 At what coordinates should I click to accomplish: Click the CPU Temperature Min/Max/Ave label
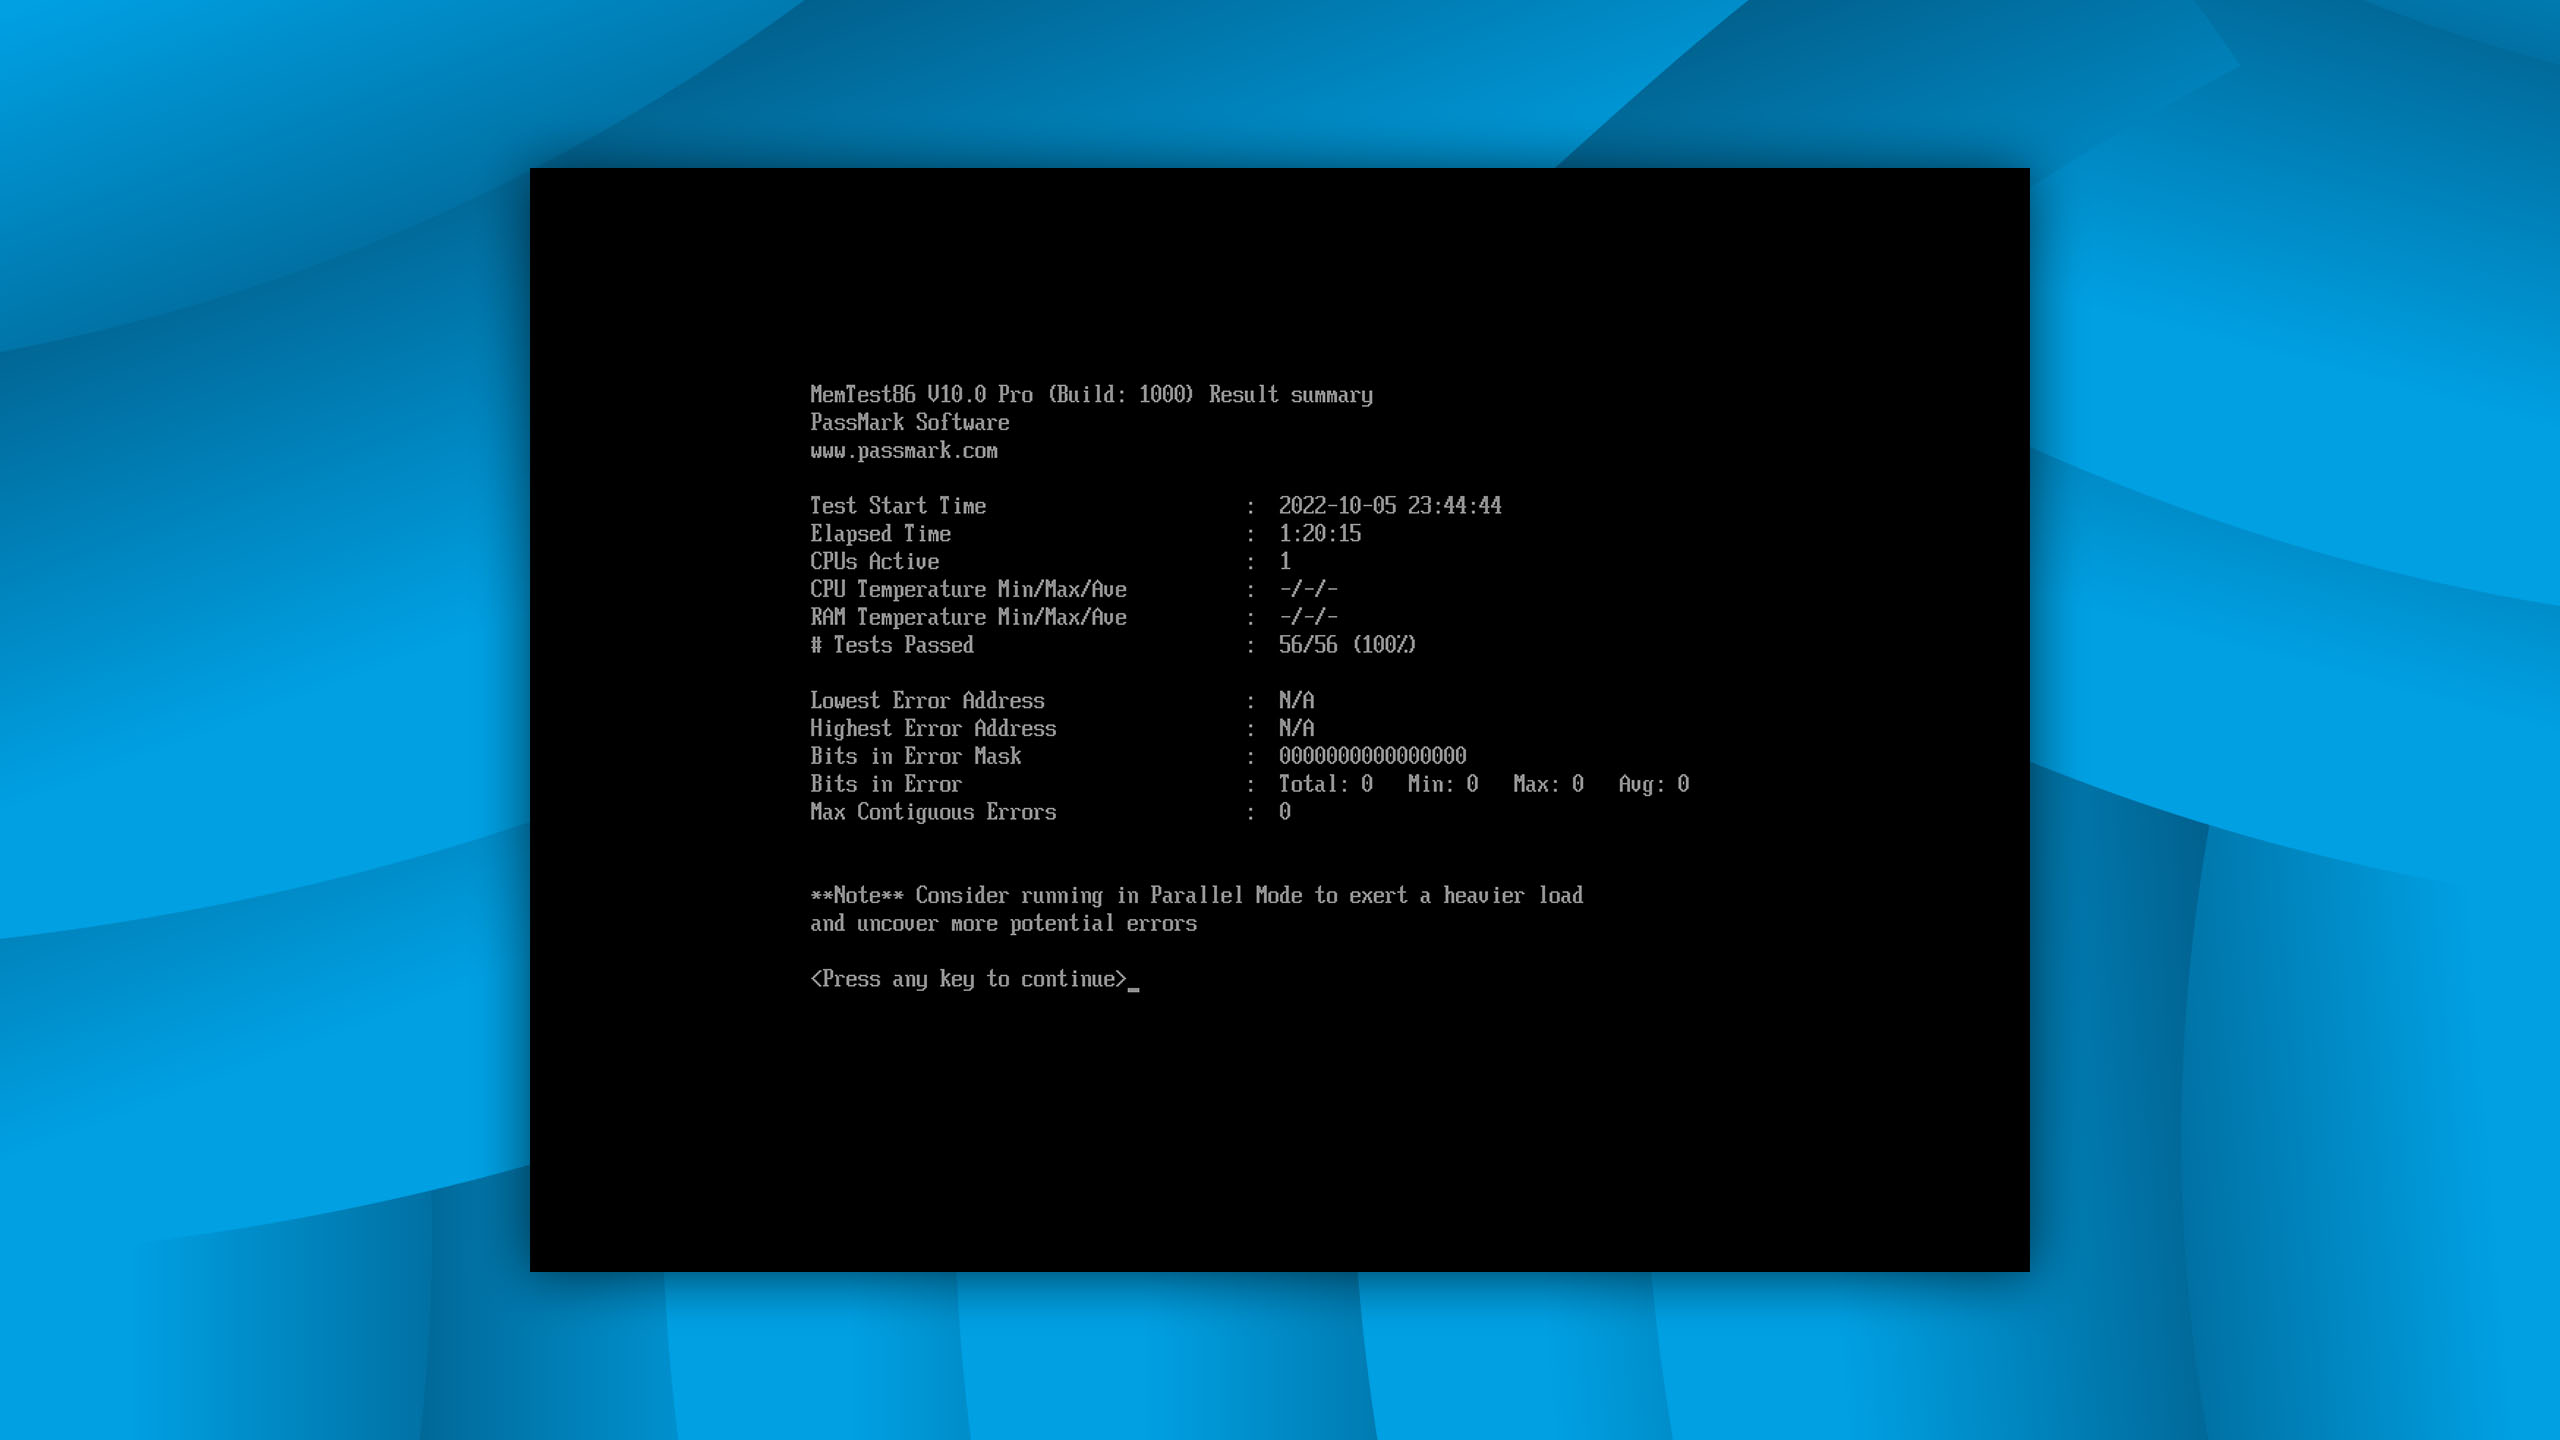[x=968, y=590]
